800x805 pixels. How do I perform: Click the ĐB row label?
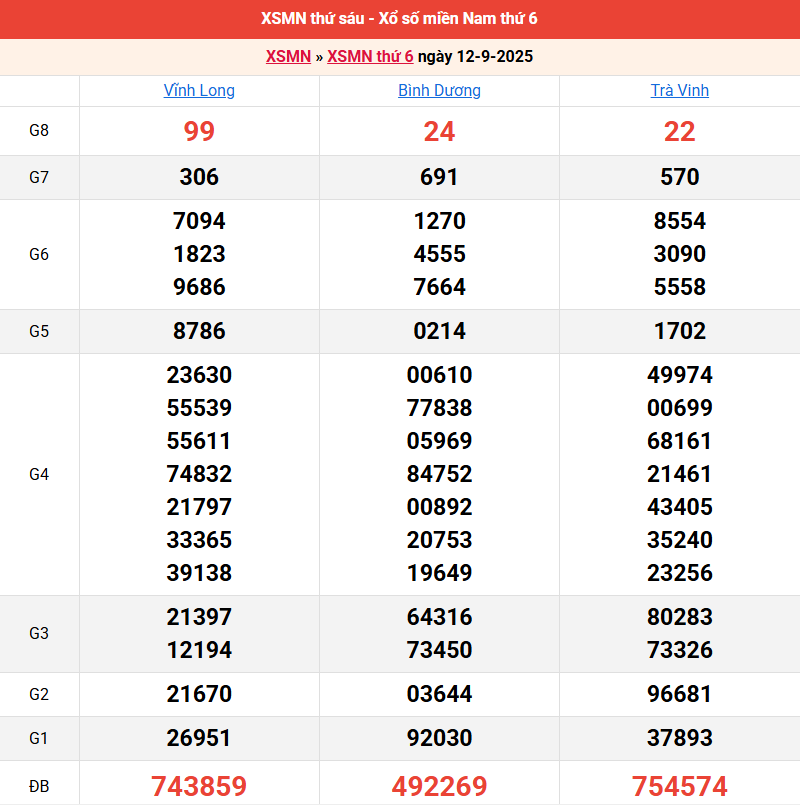point(39,786)
